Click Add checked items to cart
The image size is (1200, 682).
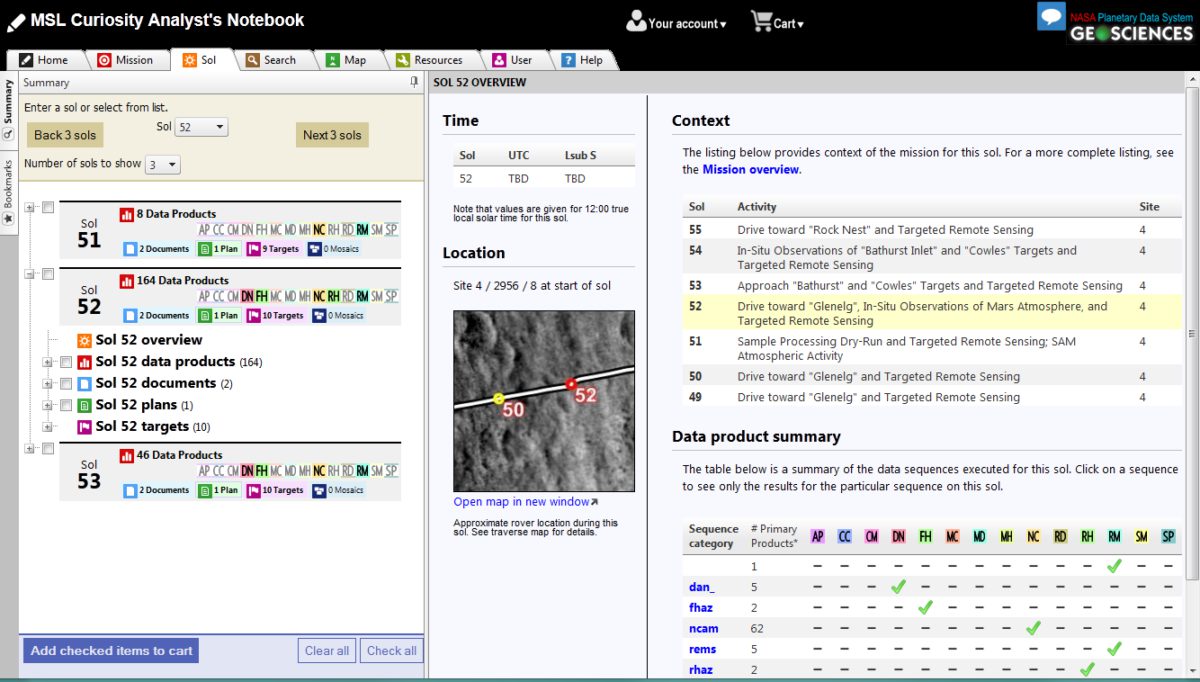[x=111, y=651]
